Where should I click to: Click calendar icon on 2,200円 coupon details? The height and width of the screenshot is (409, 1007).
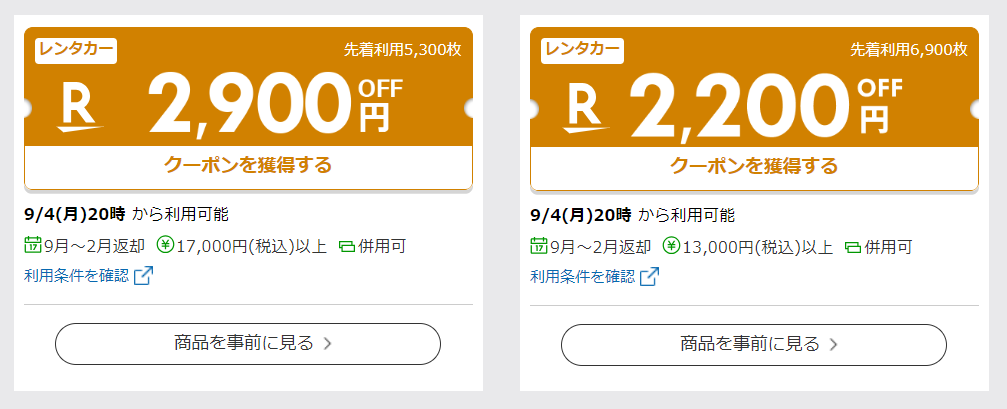[539, 247]
